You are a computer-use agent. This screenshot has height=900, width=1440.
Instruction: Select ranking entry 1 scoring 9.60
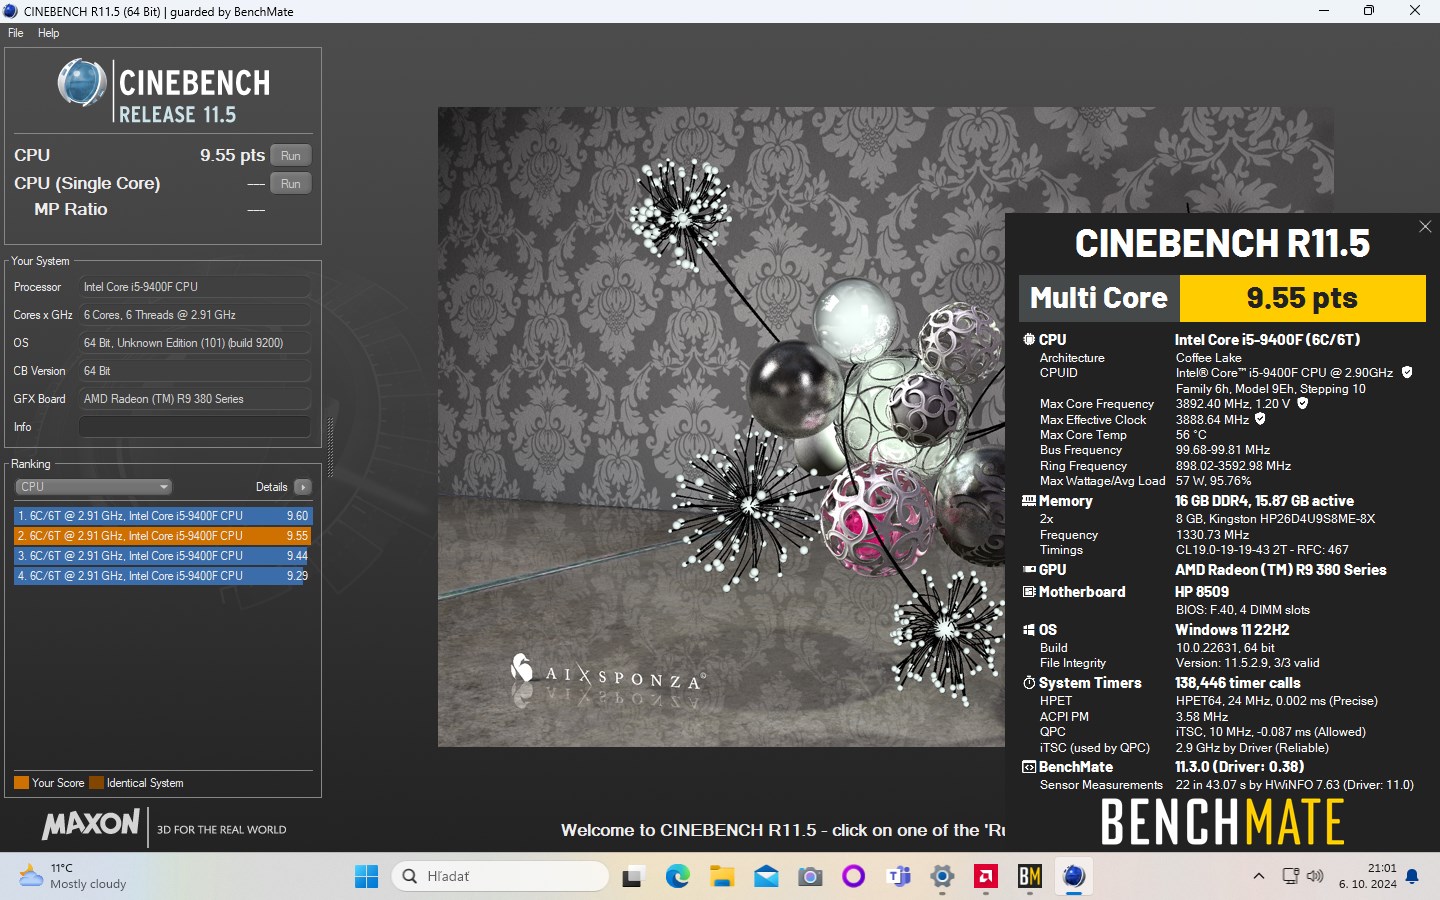163,516
